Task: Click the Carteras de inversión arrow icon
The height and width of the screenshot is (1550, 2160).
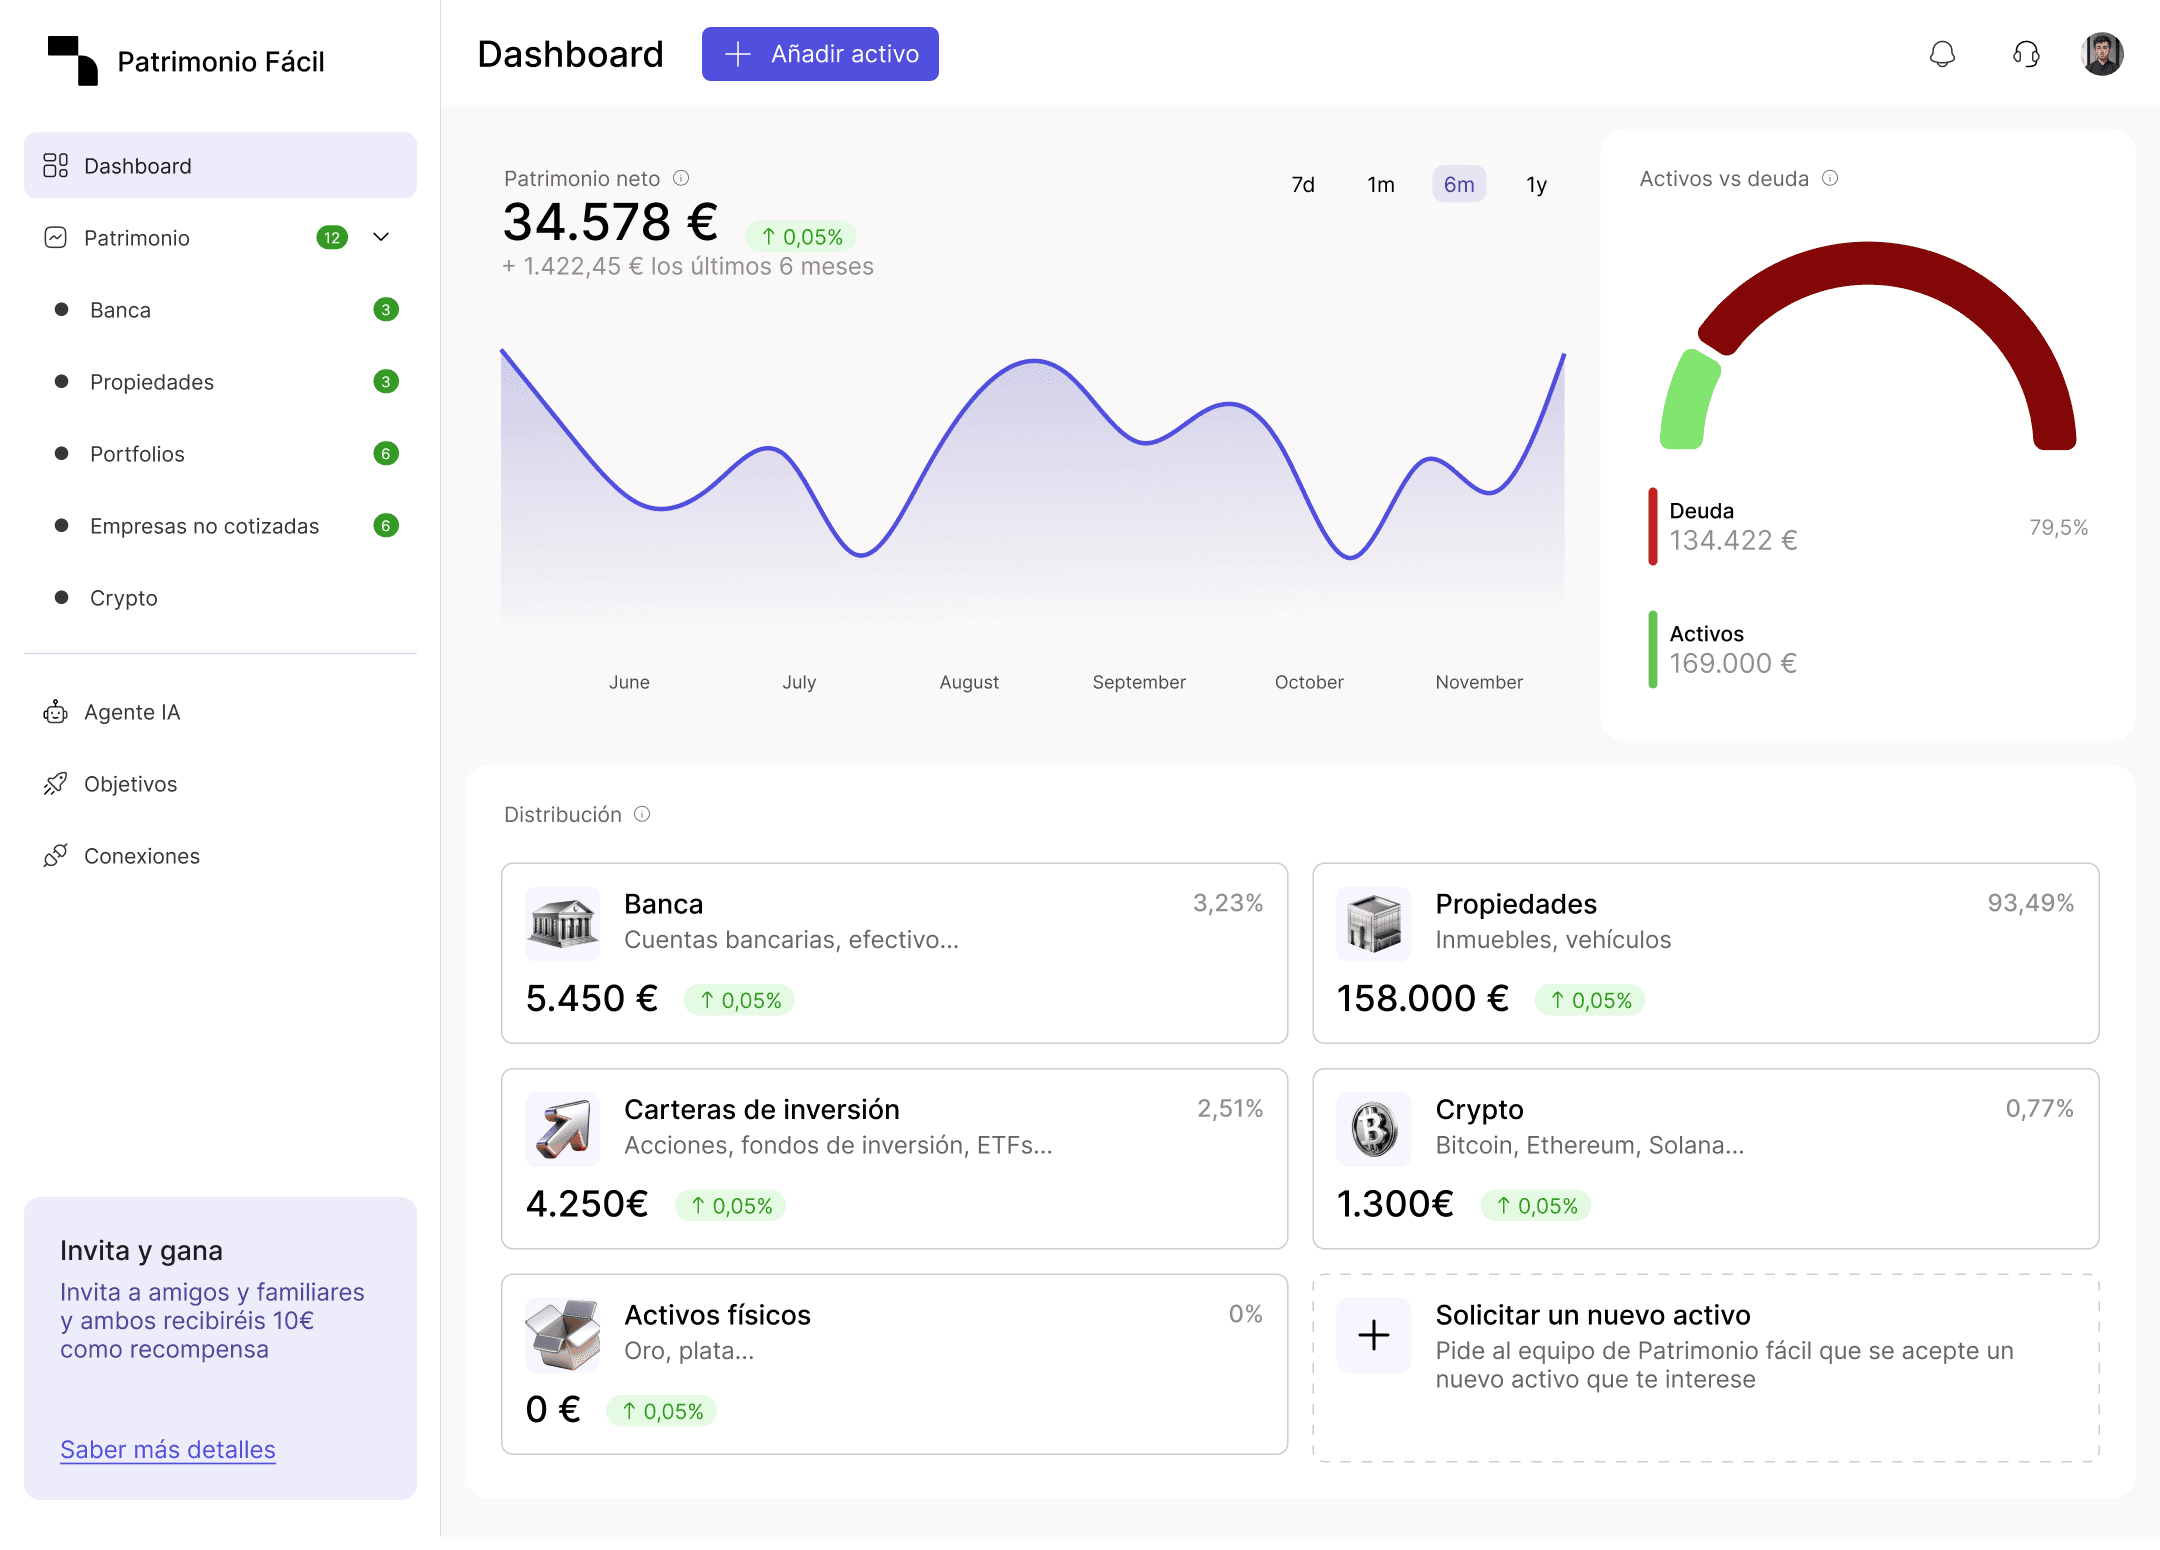Action: point(563,1129)
